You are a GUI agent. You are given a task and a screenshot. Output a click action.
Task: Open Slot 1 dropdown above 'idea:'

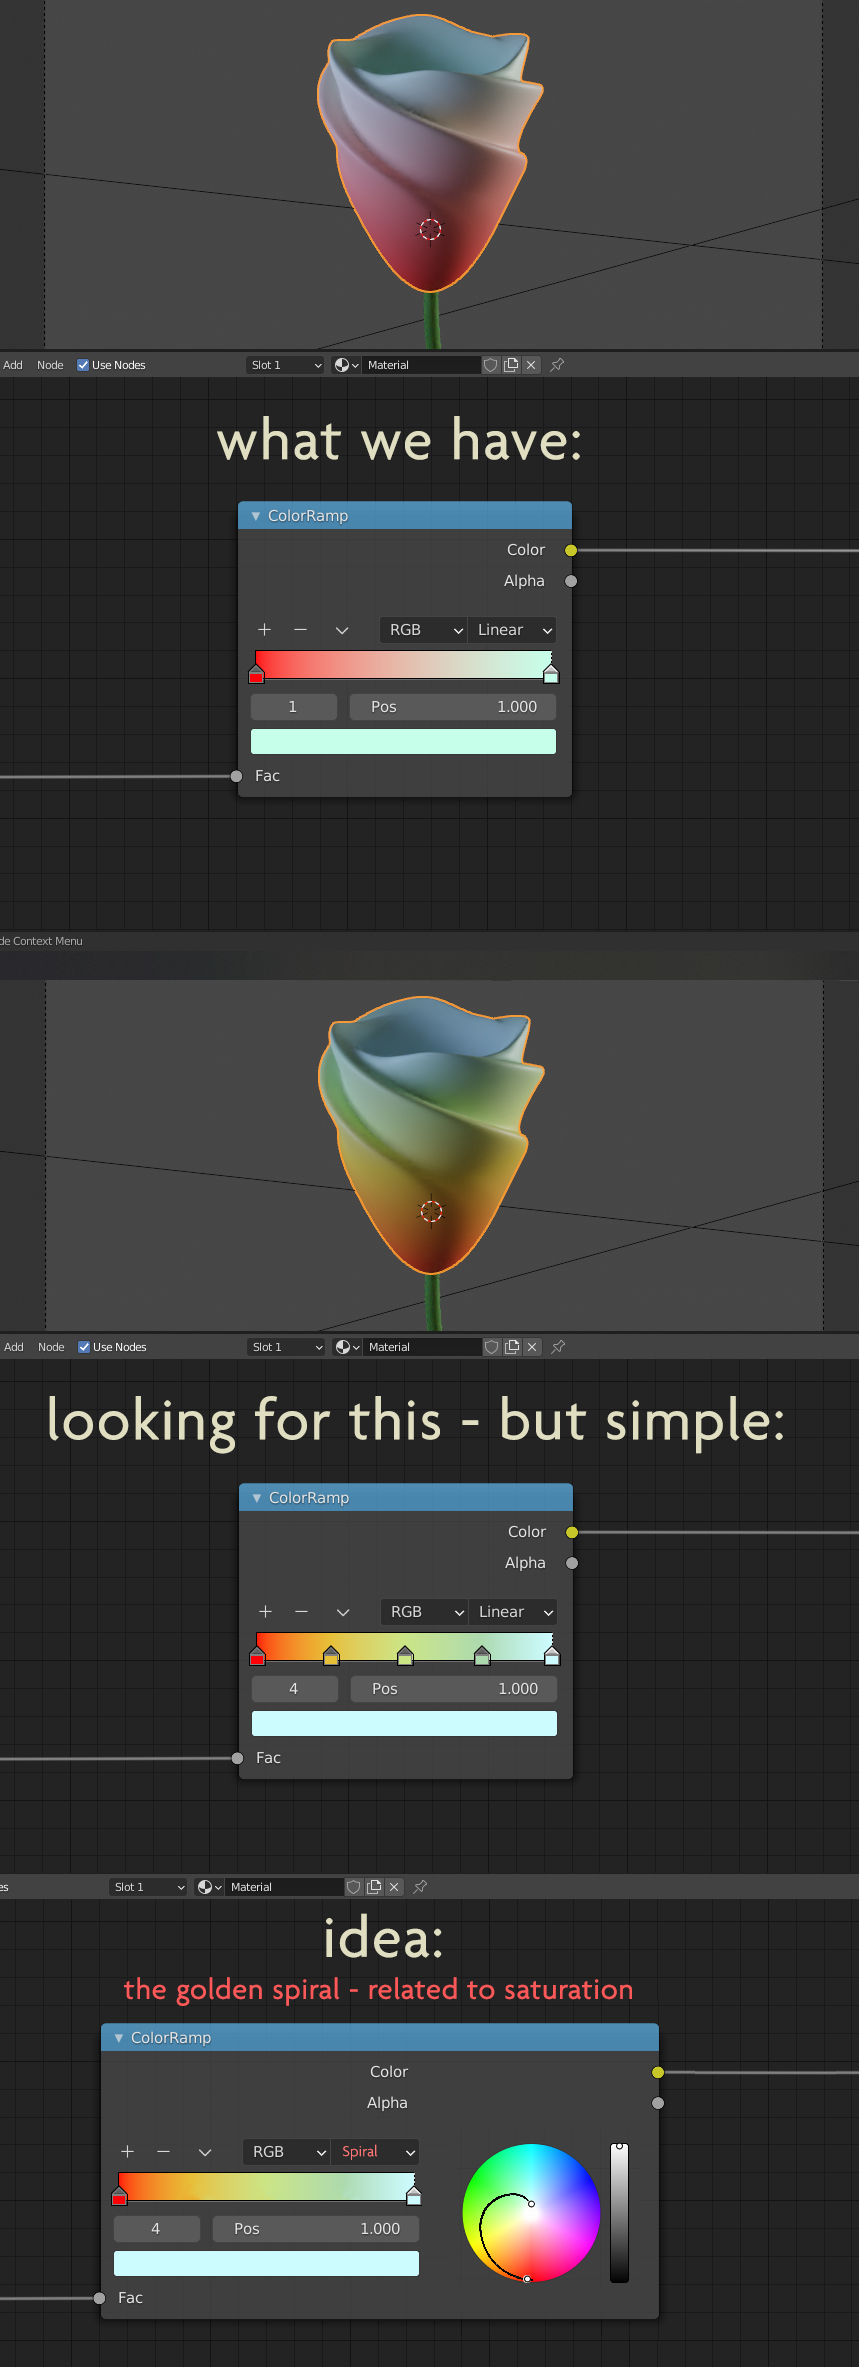point(149,1887)
